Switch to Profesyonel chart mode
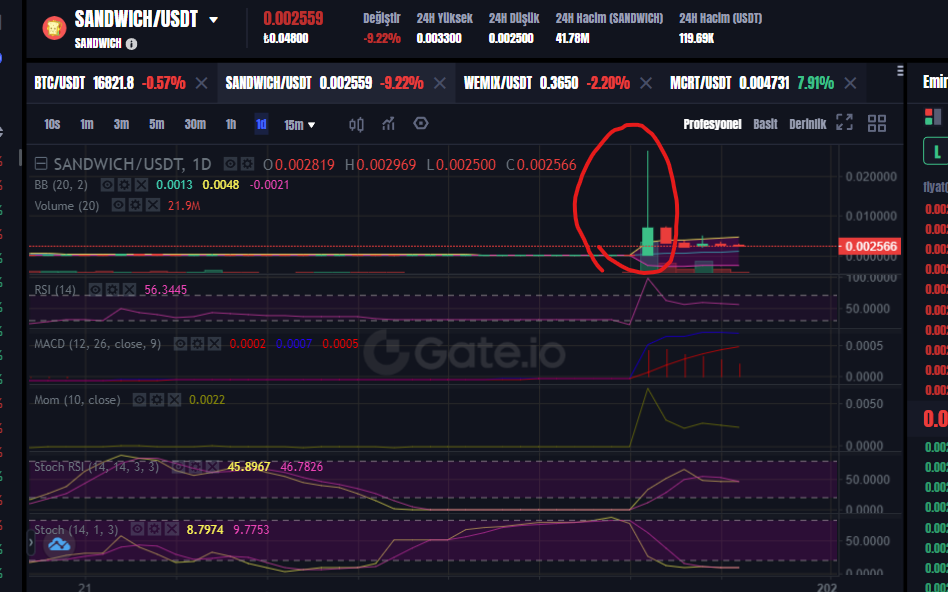The width and height of the screenshot is (948, 592). coord(712,124)
